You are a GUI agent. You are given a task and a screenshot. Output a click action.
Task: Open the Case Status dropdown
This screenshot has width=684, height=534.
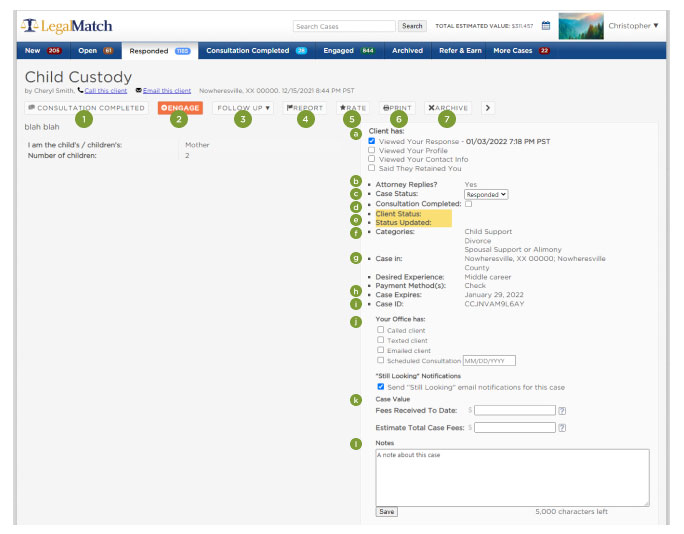[x=488, y=194]
